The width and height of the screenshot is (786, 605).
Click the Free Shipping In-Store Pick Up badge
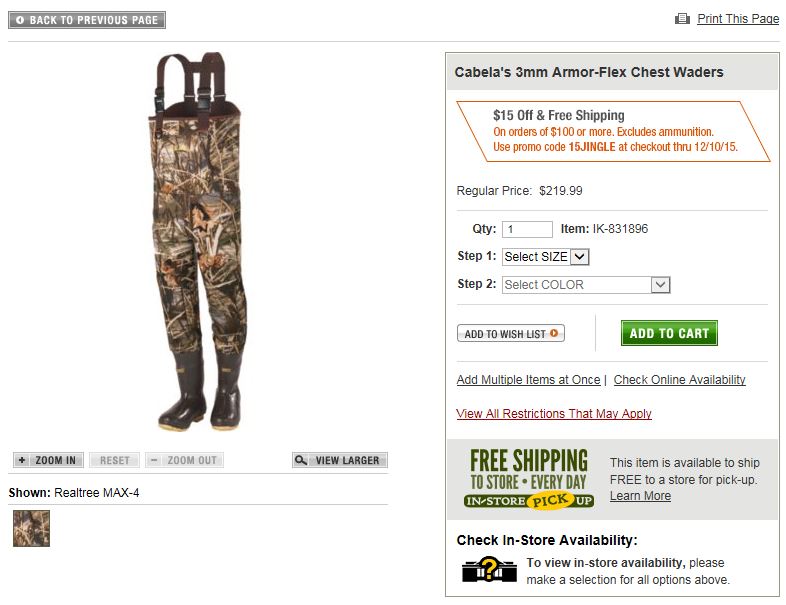tap(529, 479)
